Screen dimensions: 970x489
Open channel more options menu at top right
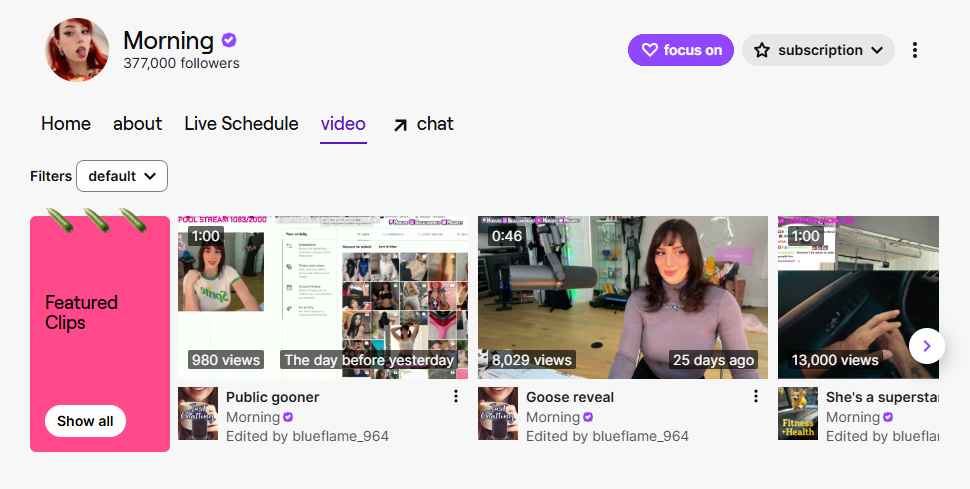click(914, 50)
